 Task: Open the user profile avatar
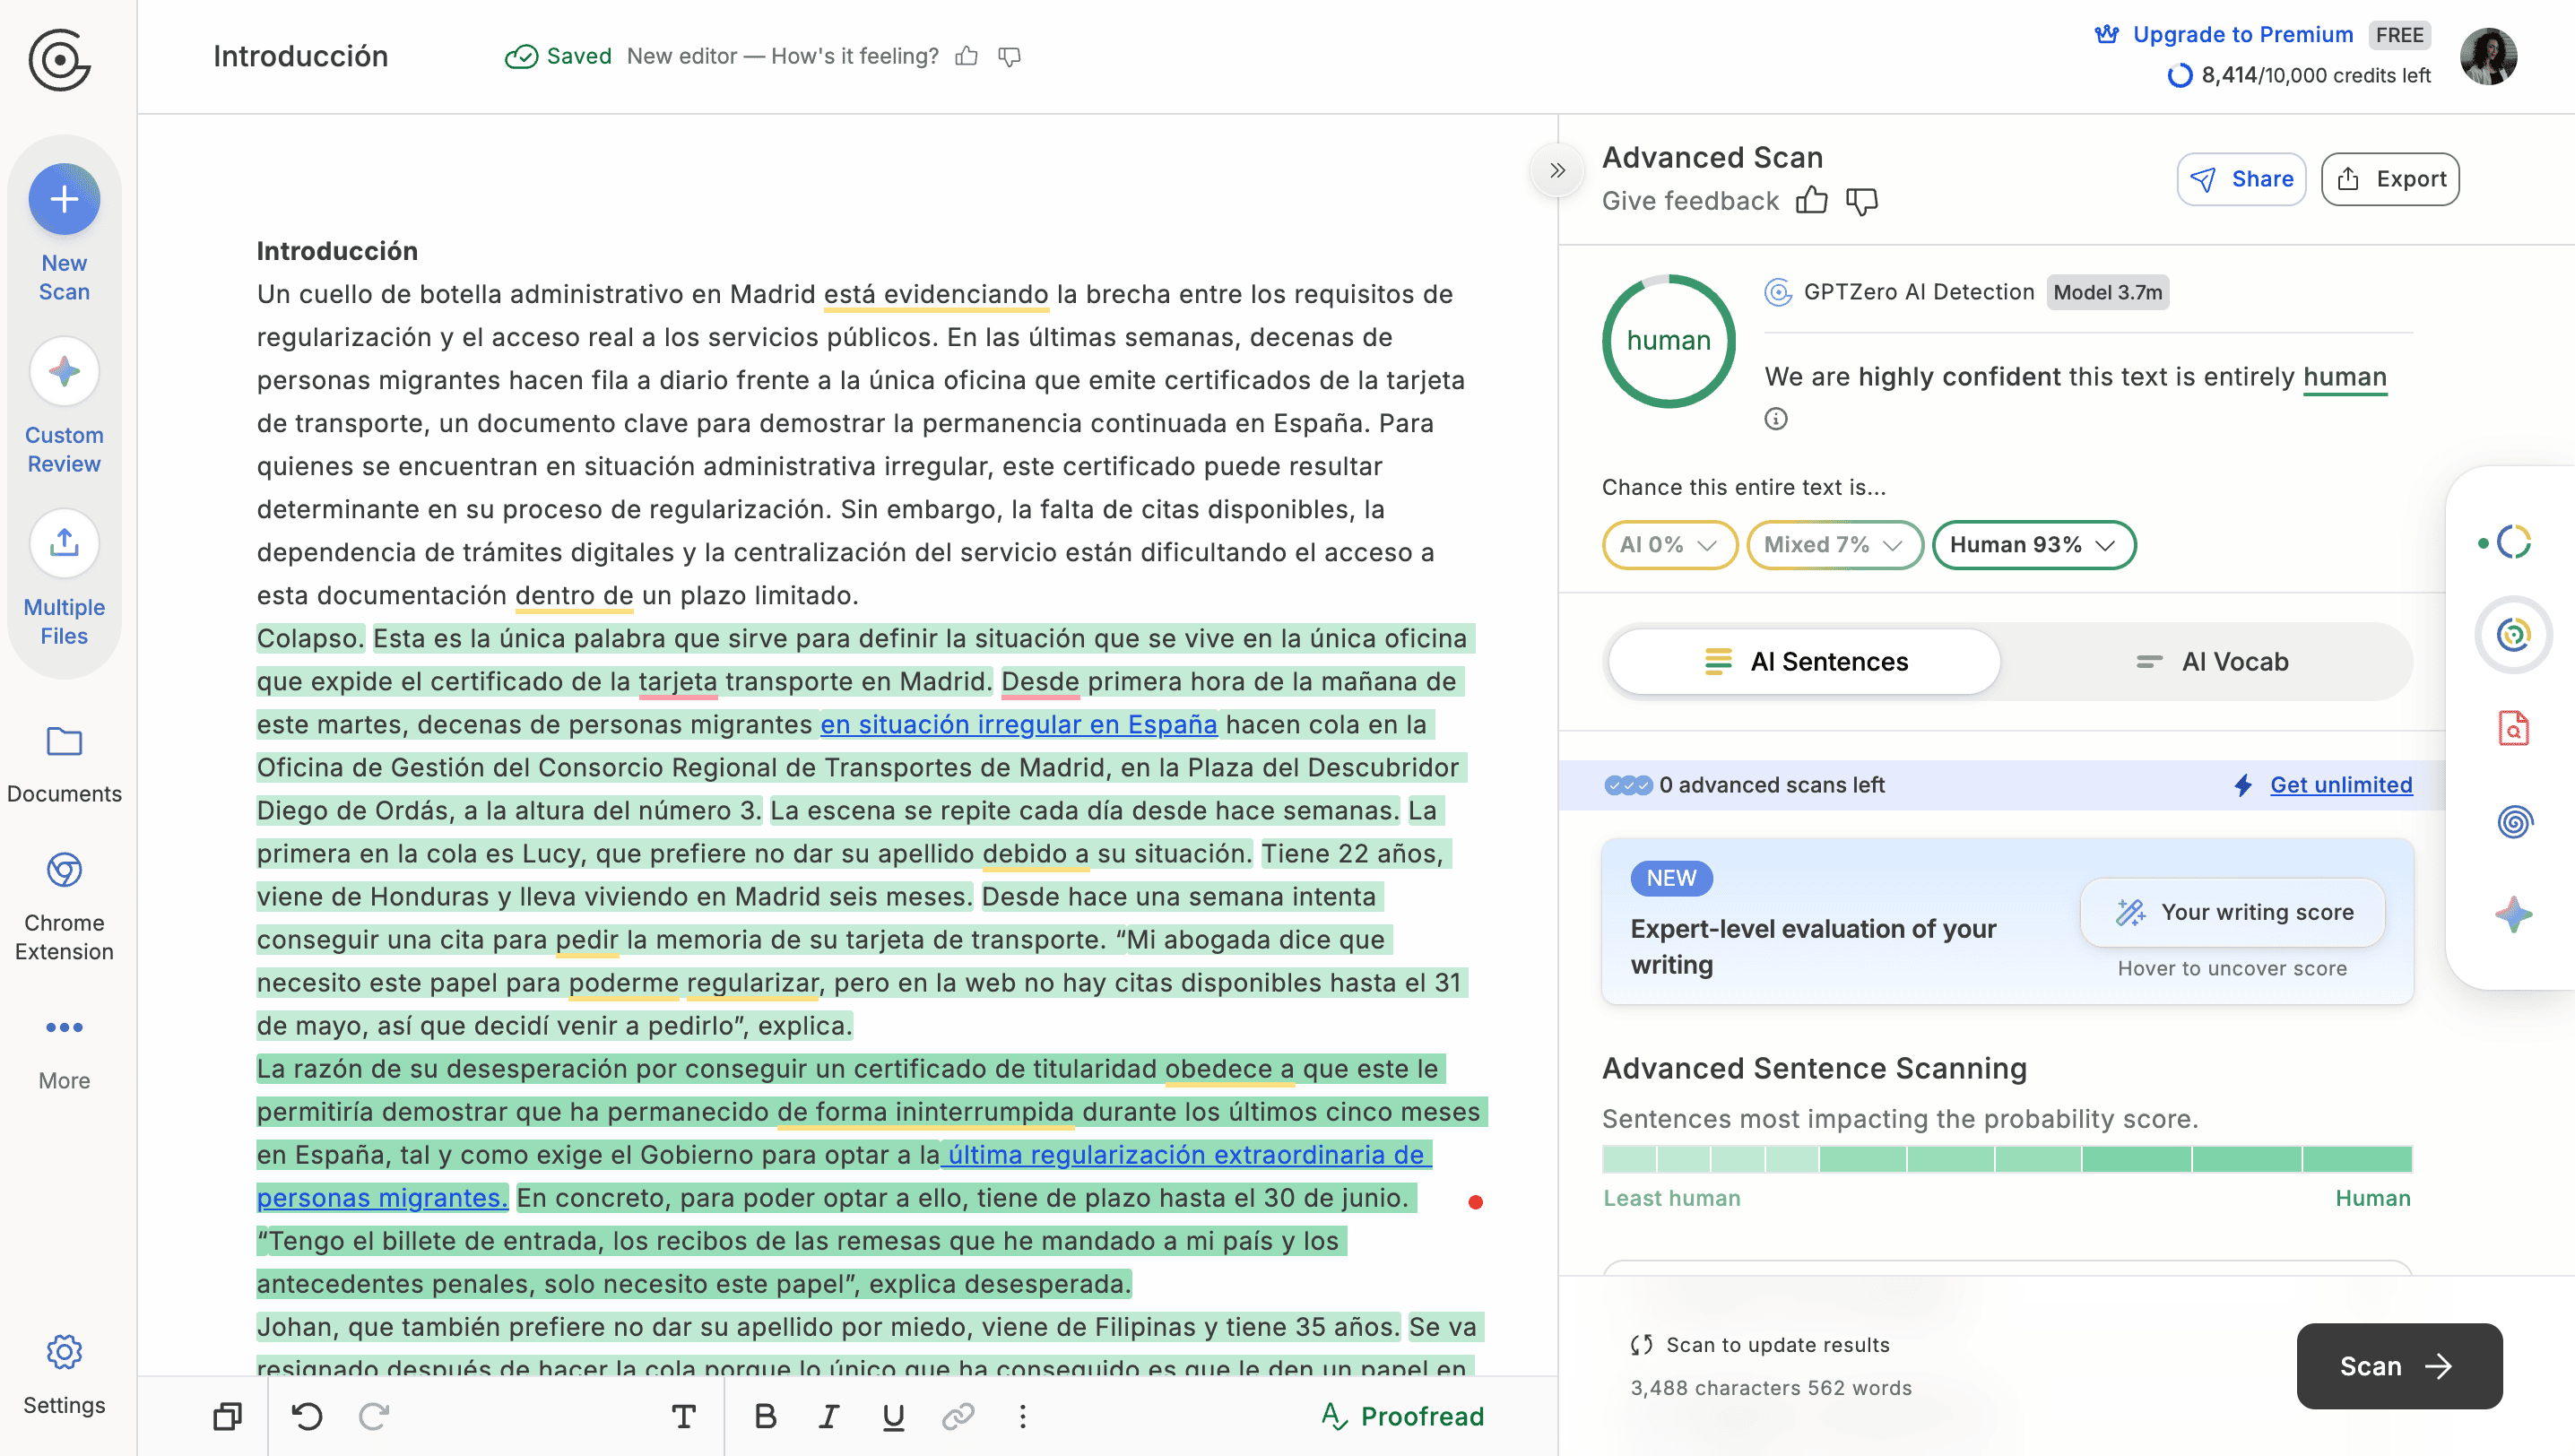click(x=2487, y=57)
